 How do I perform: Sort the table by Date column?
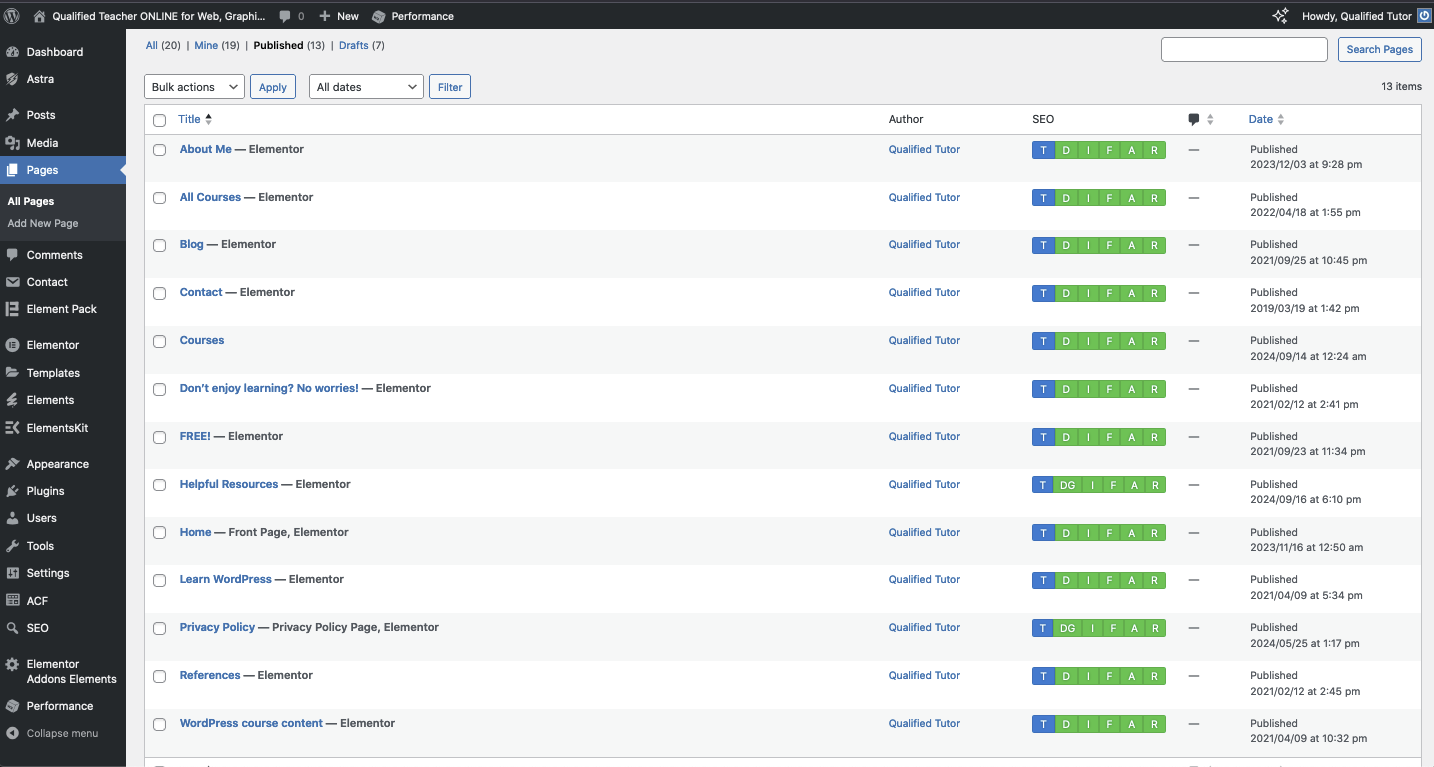click(x=1261, y=119)
